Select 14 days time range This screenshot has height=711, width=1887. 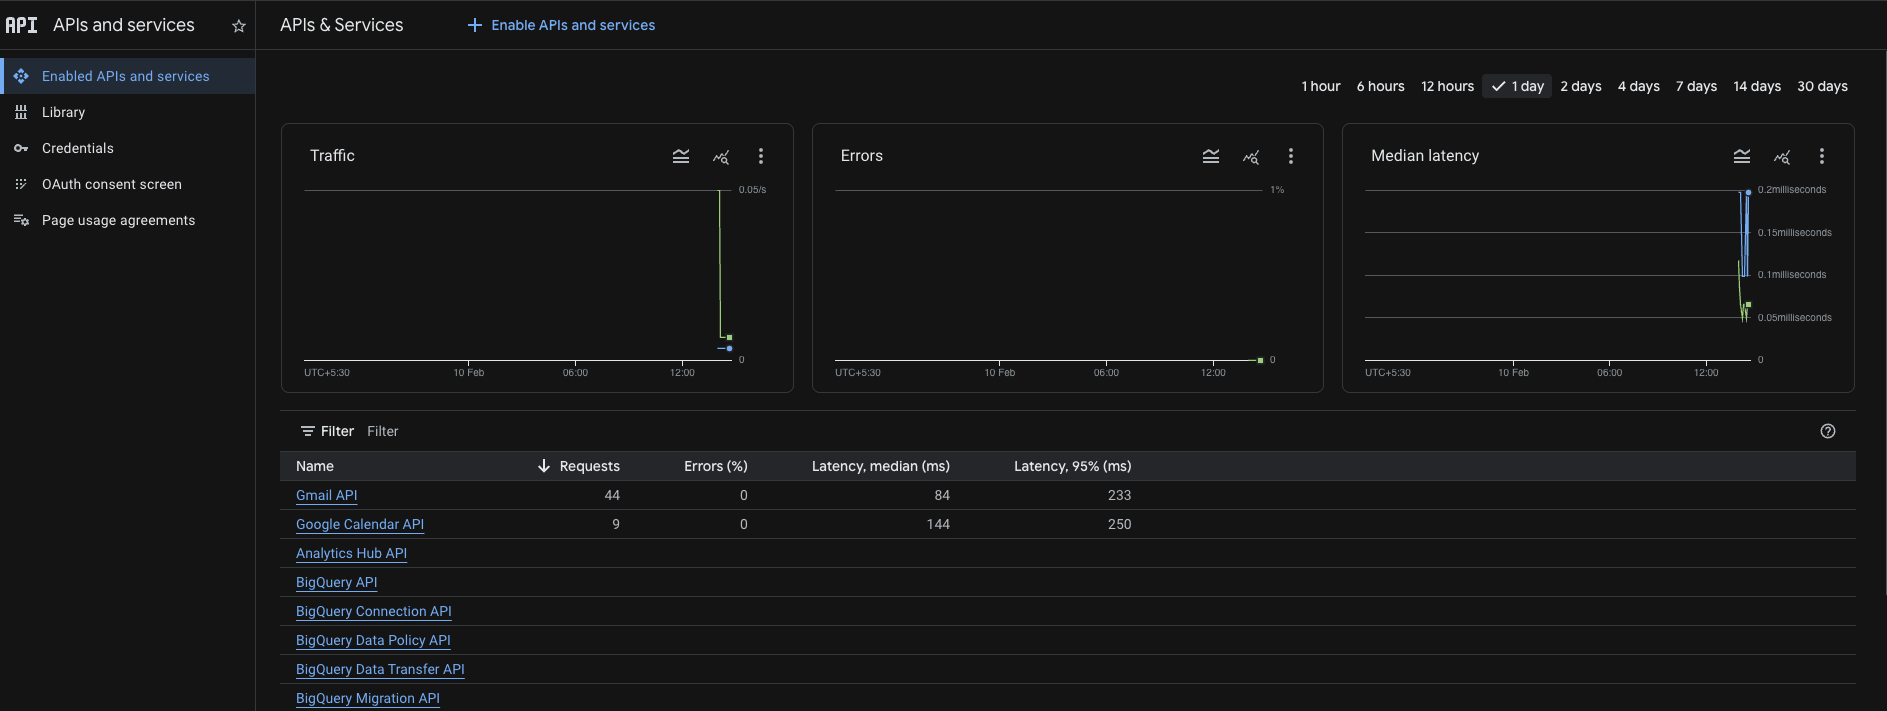pyautogui.click(x=1757, y=86)
